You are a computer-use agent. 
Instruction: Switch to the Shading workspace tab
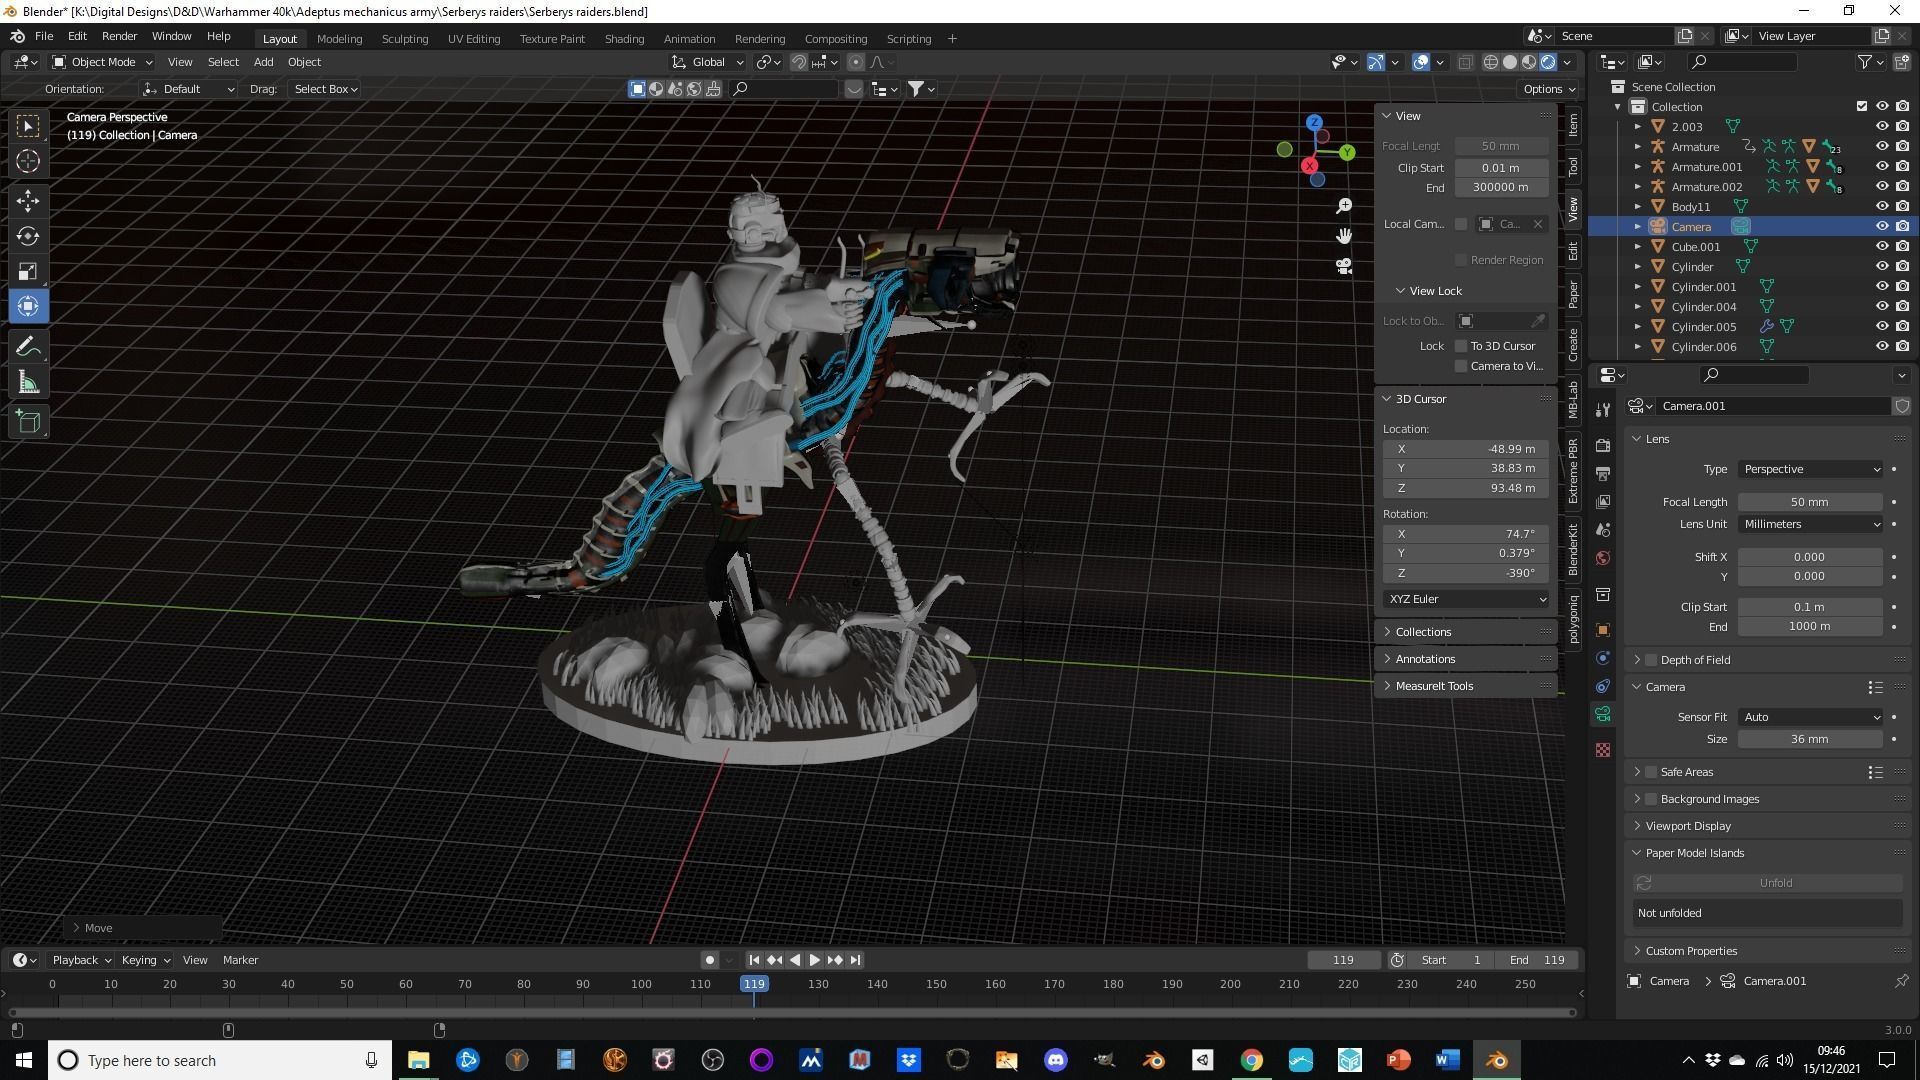[624, 39]
